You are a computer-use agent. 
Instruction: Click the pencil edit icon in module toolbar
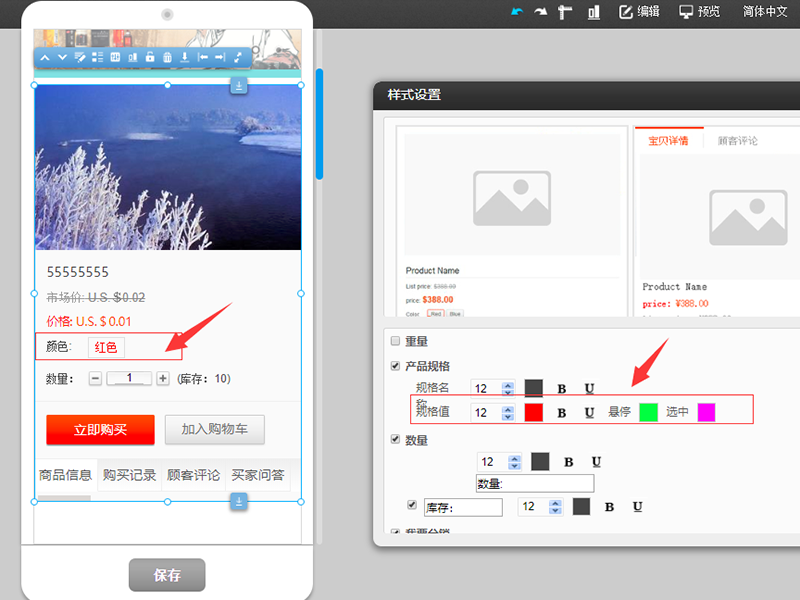click(80, 57)
